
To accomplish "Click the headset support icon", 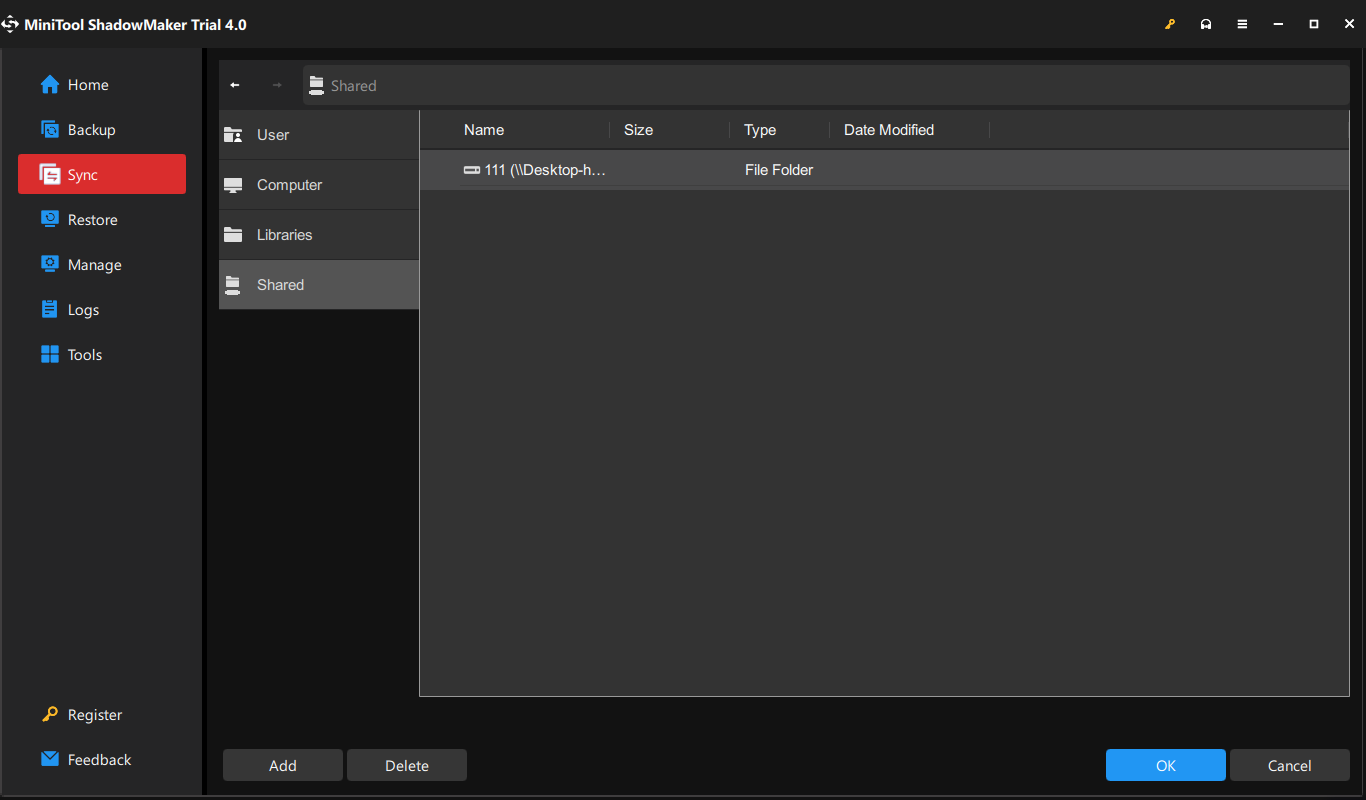I will [x=1206, y=24].
